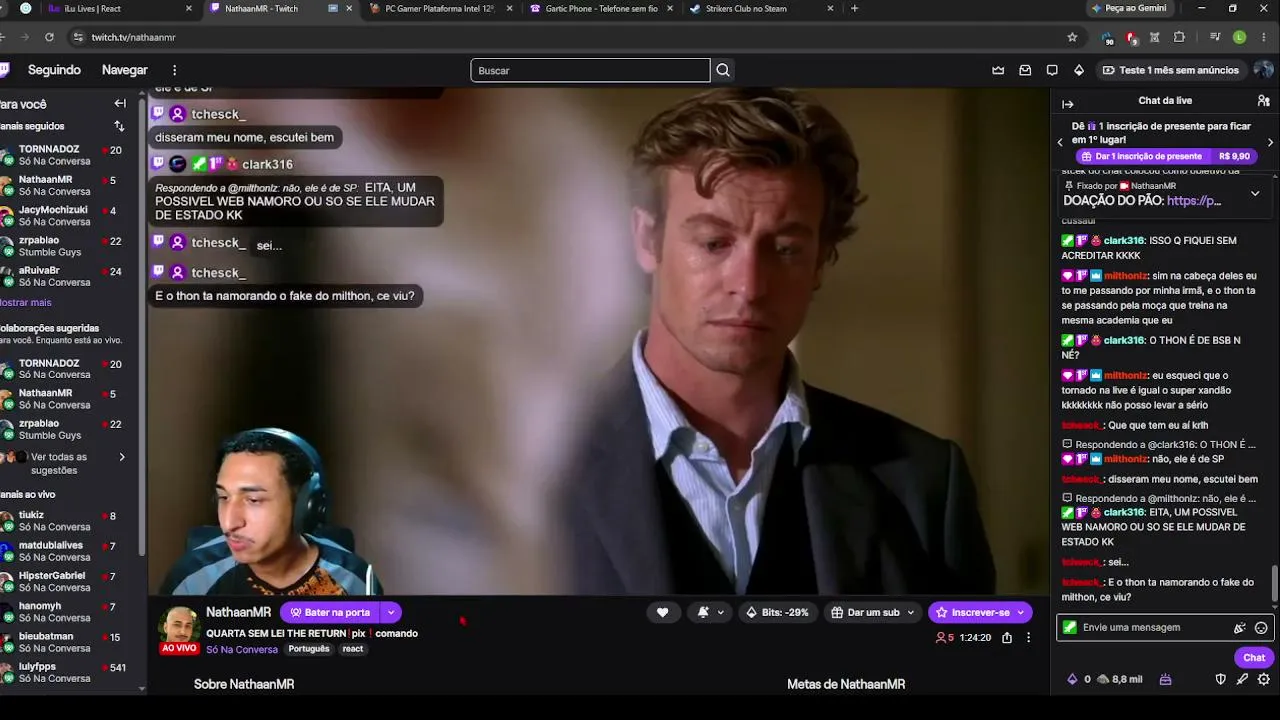
Task: Switch to the iLu Lives React tab
Action: click(x=118, y=8)
